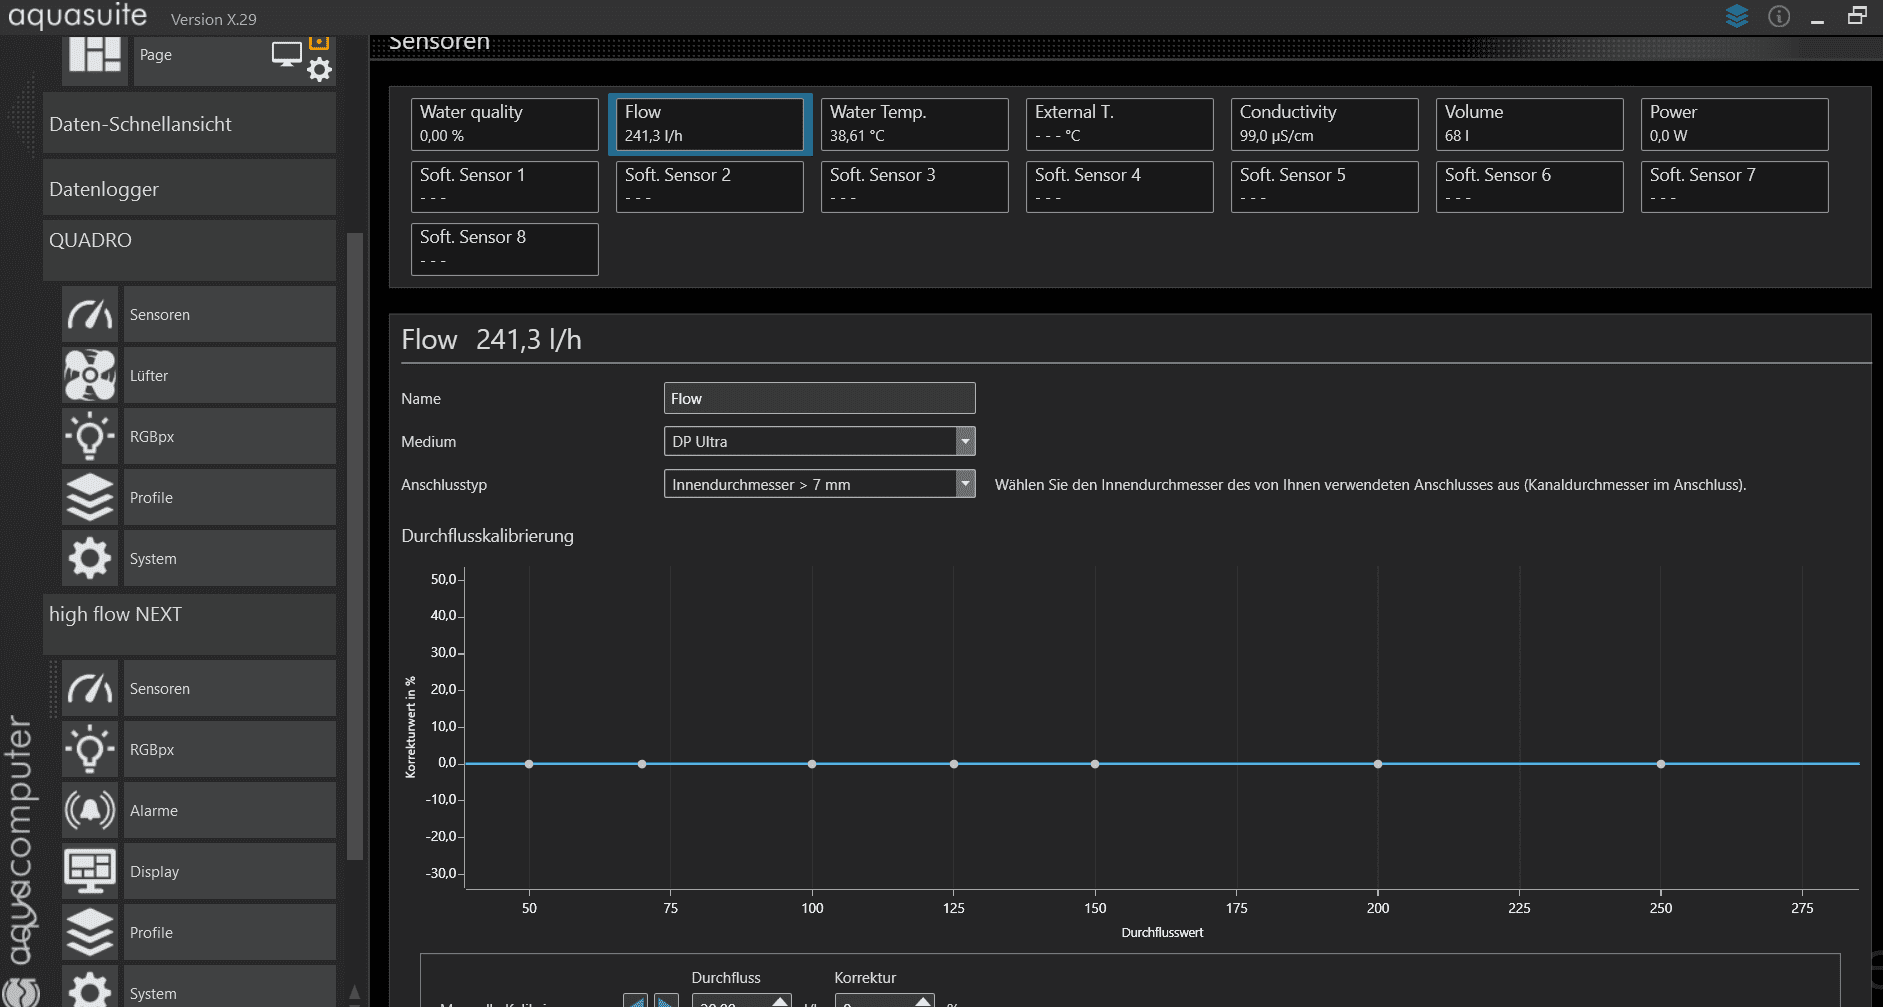Click the sidebar vertical scrollbar thumb

(x=354, y=546)
